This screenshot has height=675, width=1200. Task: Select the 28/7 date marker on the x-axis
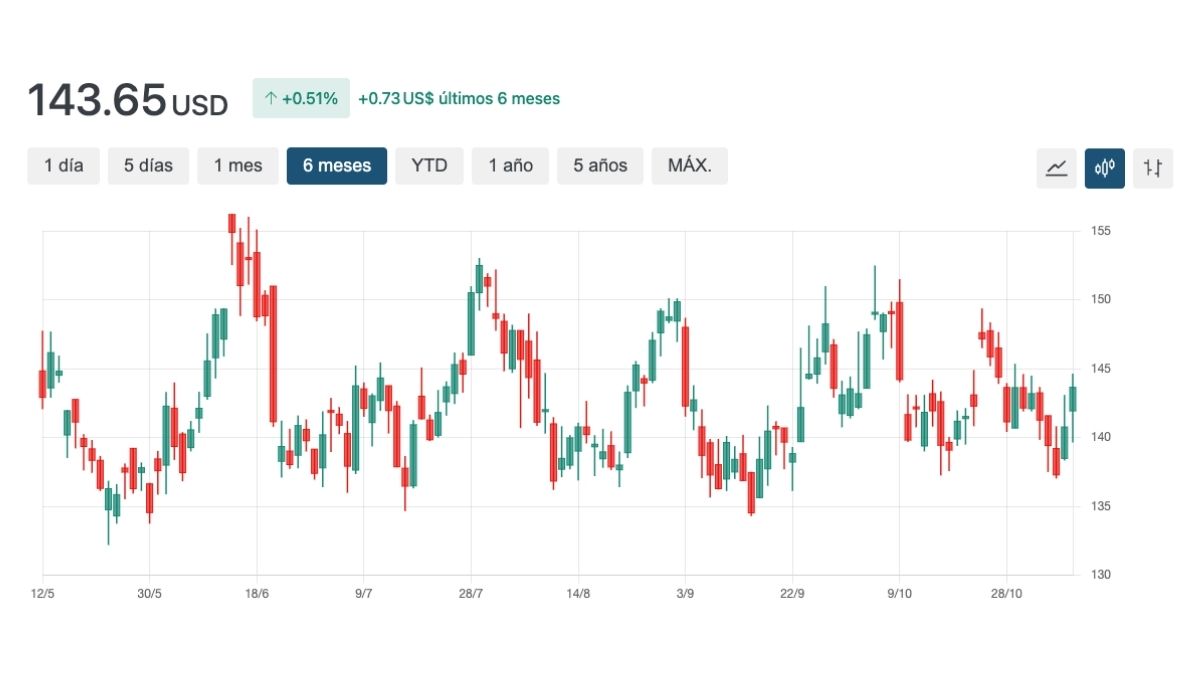(471, 593)
